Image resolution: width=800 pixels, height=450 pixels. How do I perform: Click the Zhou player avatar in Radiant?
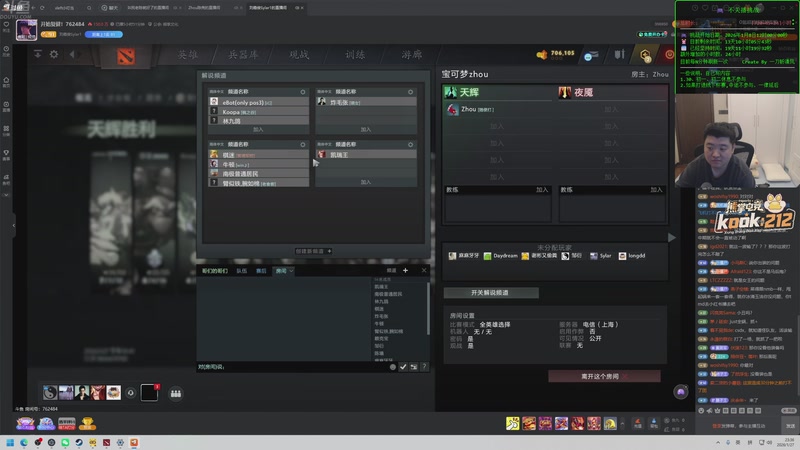[x=453, y=110]
